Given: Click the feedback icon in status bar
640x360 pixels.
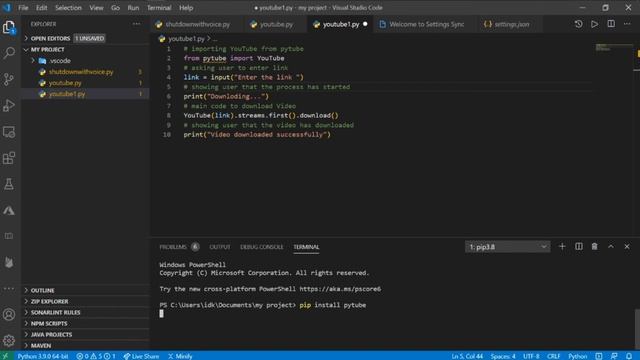Looking at the screenshot, I should [x=614, y=356].
